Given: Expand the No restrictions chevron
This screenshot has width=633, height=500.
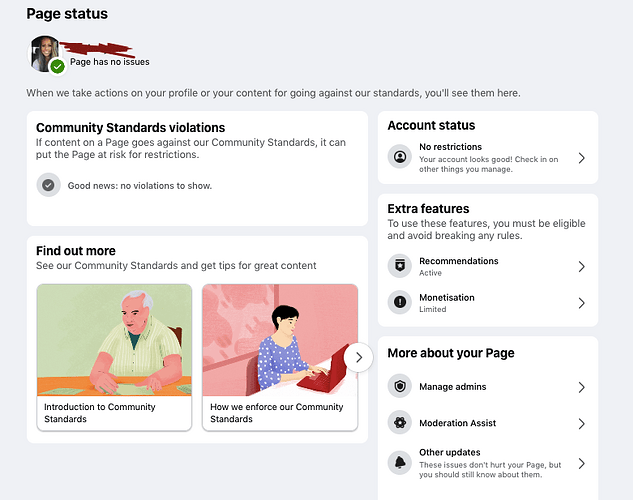Looking at the screenshot, I should point(581,158).
